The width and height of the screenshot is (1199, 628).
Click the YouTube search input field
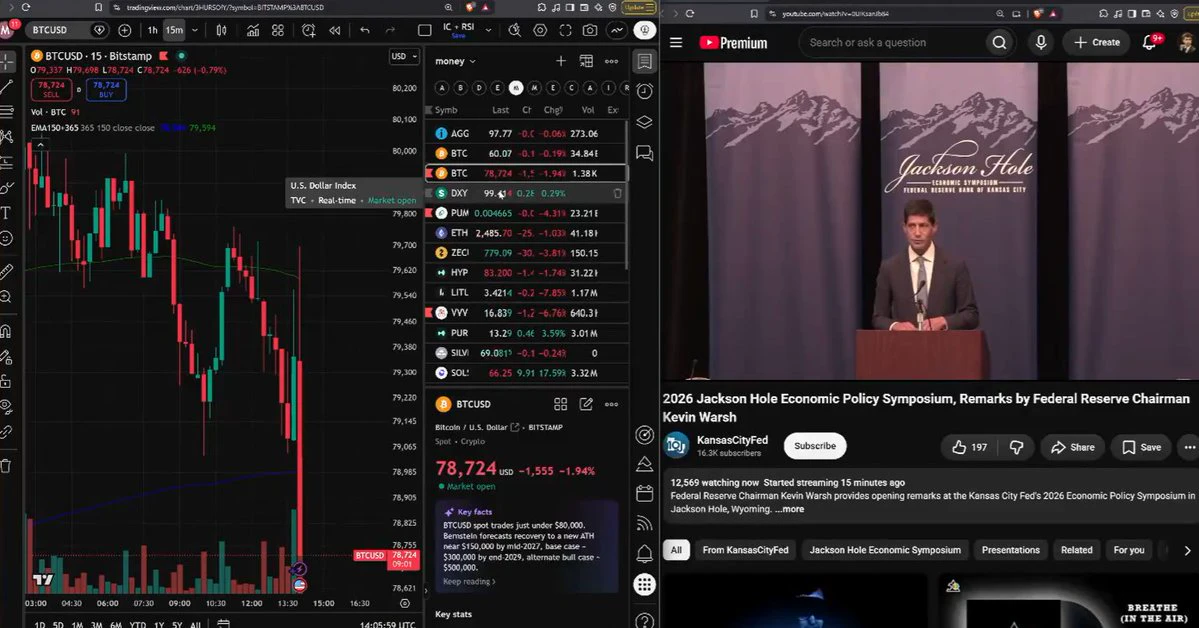[x=891, y=43]
